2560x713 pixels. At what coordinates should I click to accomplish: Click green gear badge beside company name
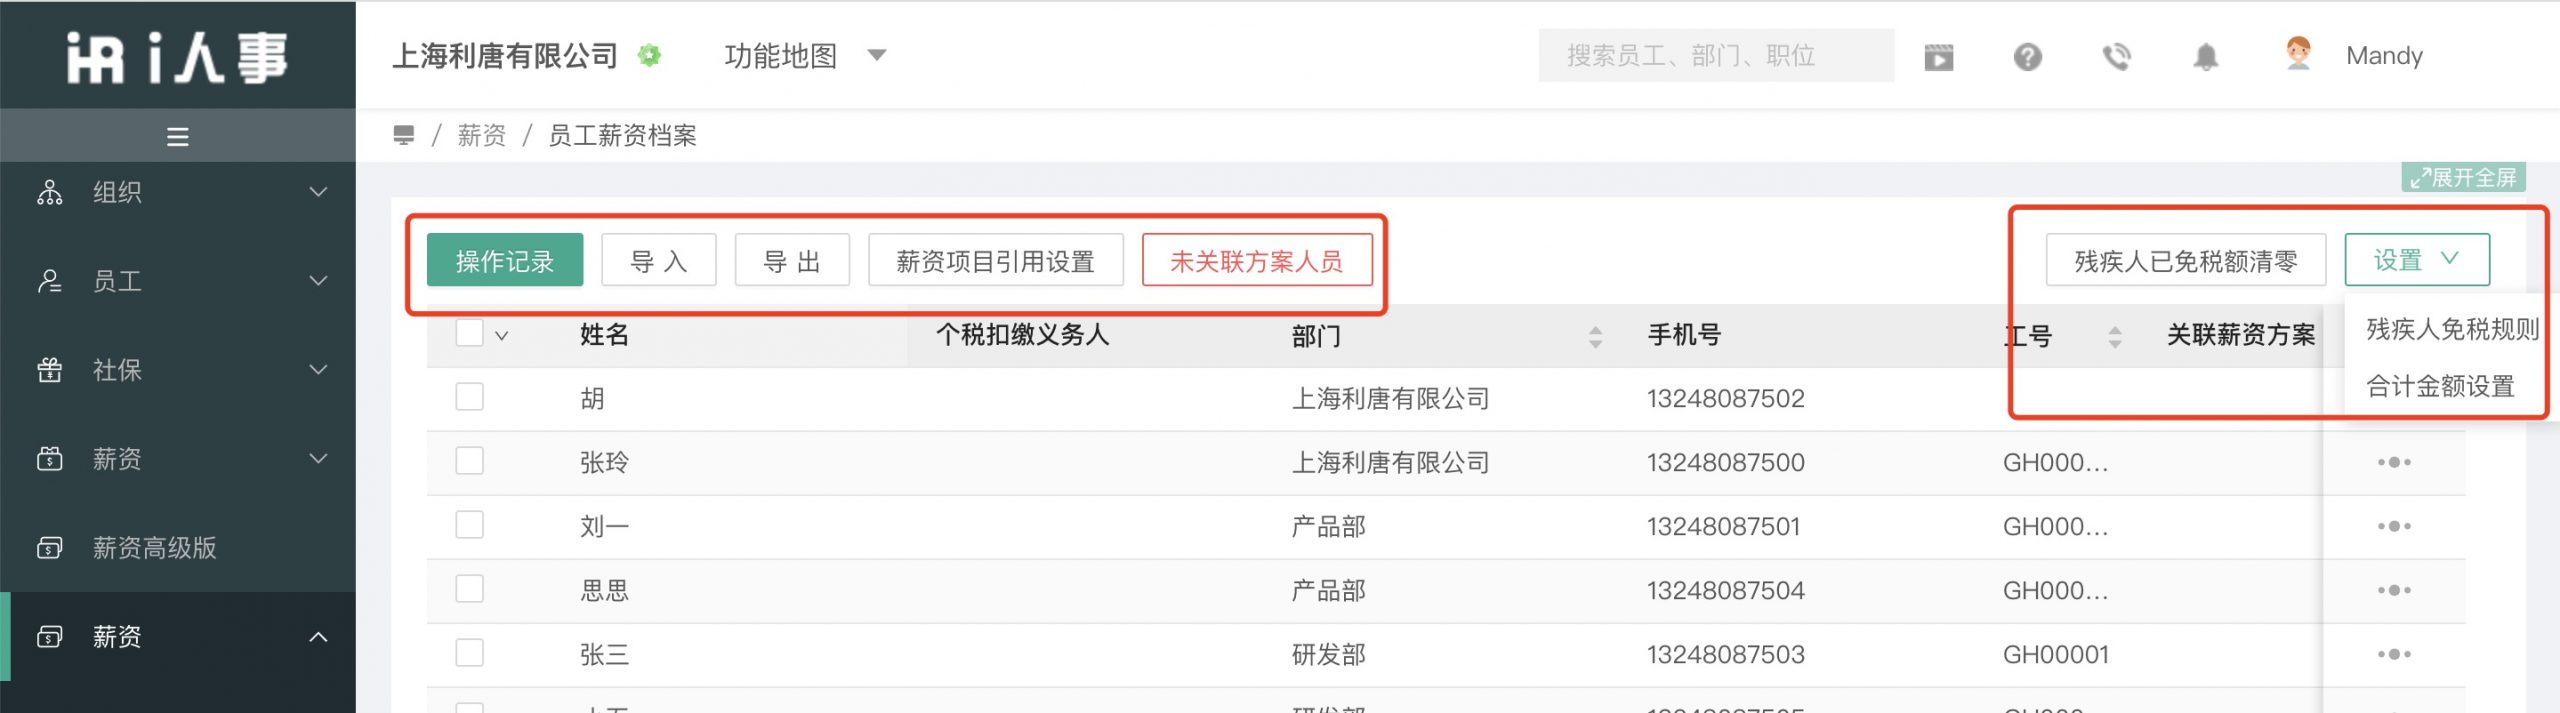(x=650, y=55)
